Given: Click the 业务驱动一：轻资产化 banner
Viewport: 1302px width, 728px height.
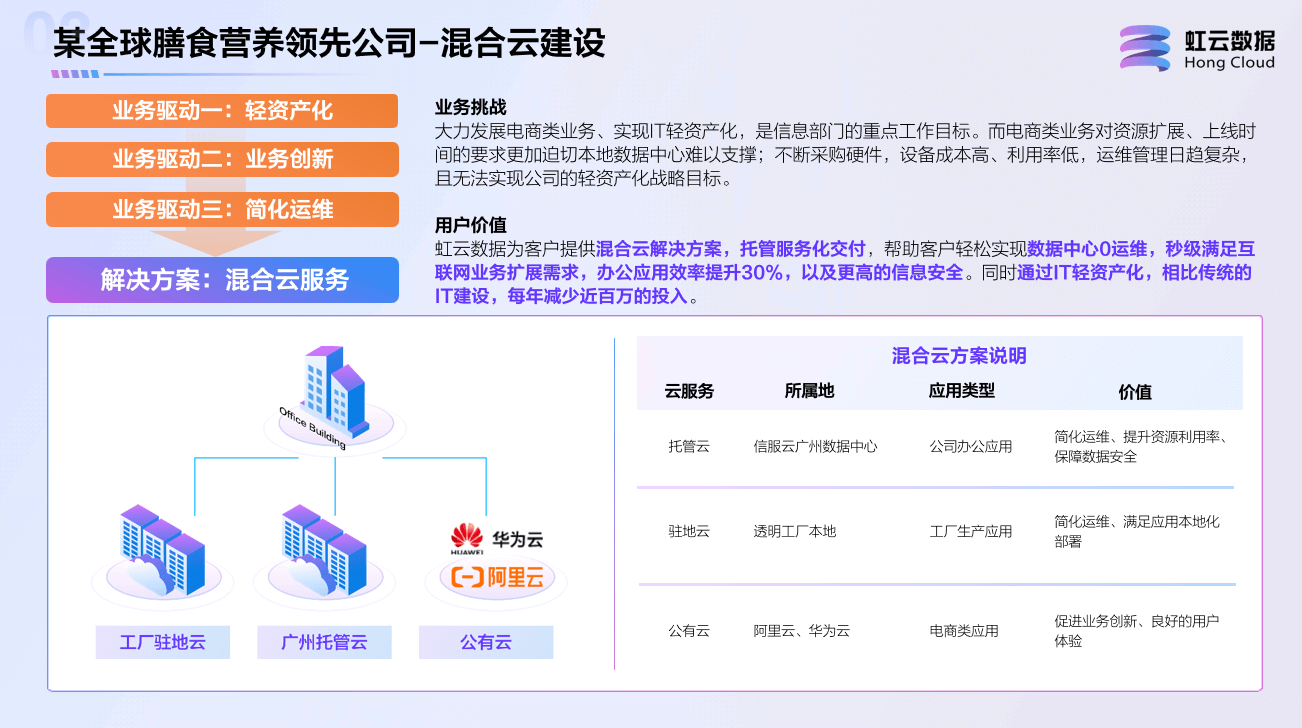Looking at the screenshot, I should click(x=222, y=111).
